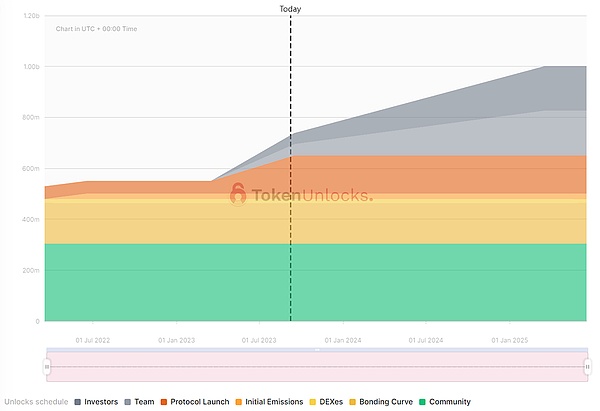Toggle the Investors legend swatch

click(78, 402)
